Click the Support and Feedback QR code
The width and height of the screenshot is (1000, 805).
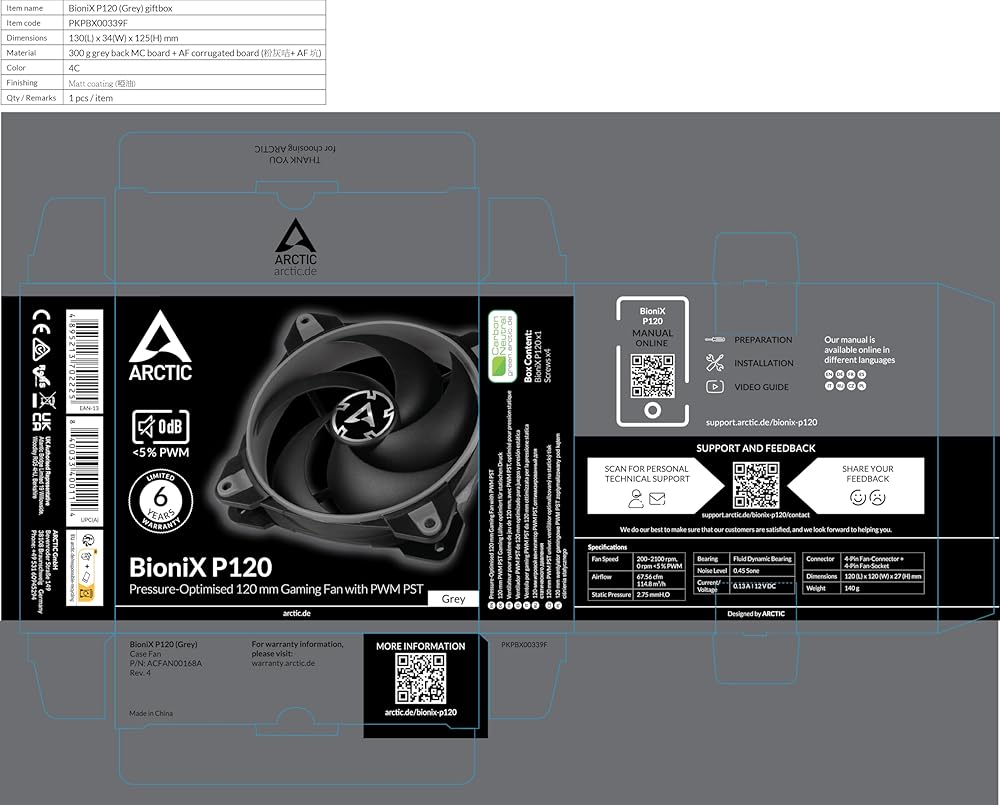[755, 485]
